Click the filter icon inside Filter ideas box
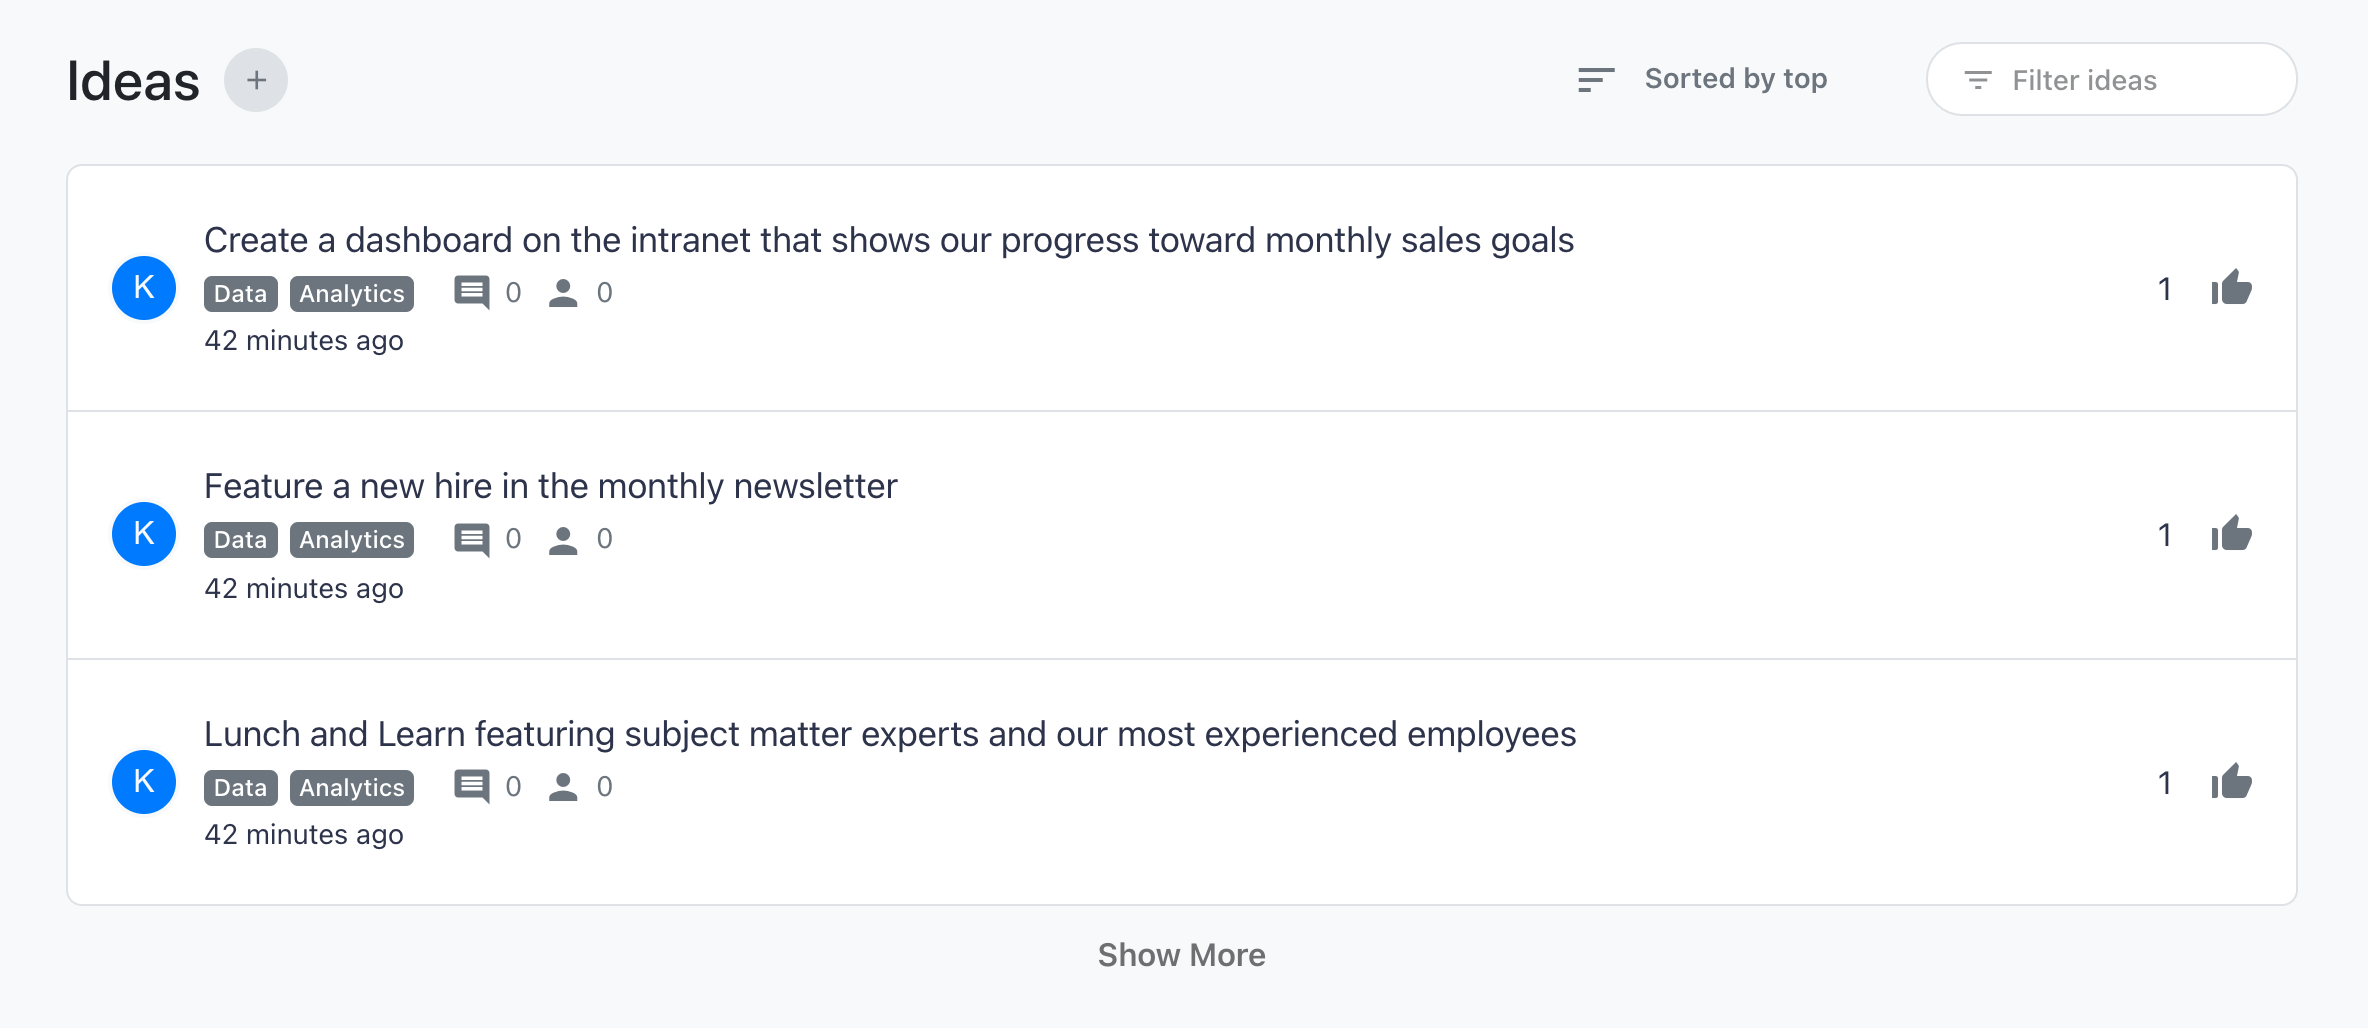The image size is (2368, 1028). point(1977,80)
